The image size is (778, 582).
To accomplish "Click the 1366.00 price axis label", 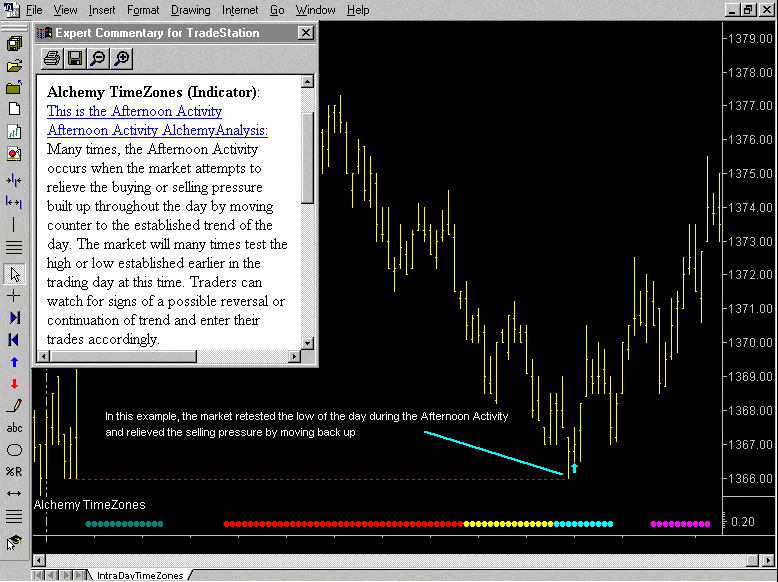I will (750, 479).
